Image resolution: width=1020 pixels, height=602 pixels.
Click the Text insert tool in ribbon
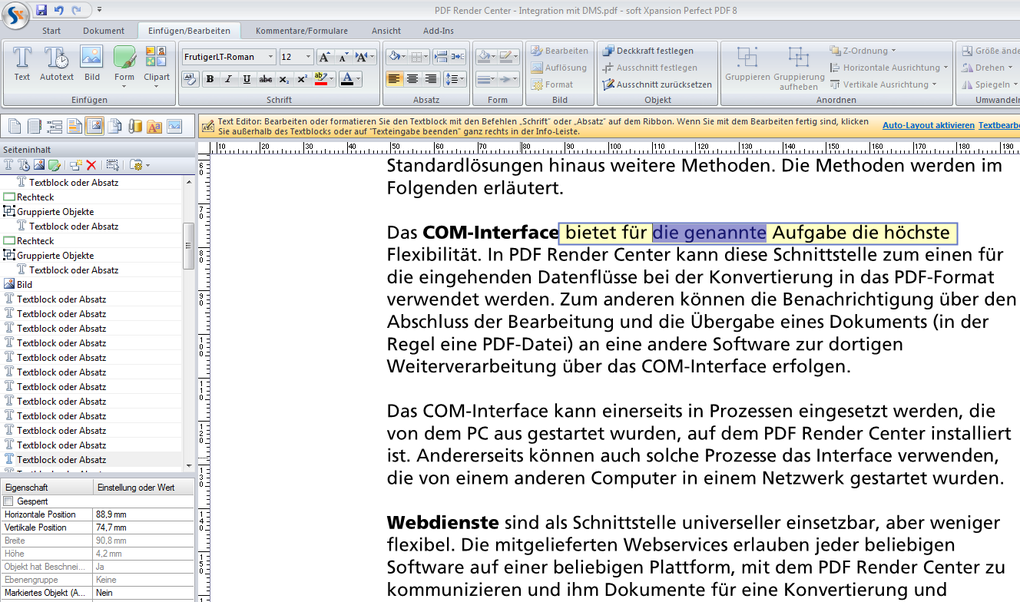point(22,64)
